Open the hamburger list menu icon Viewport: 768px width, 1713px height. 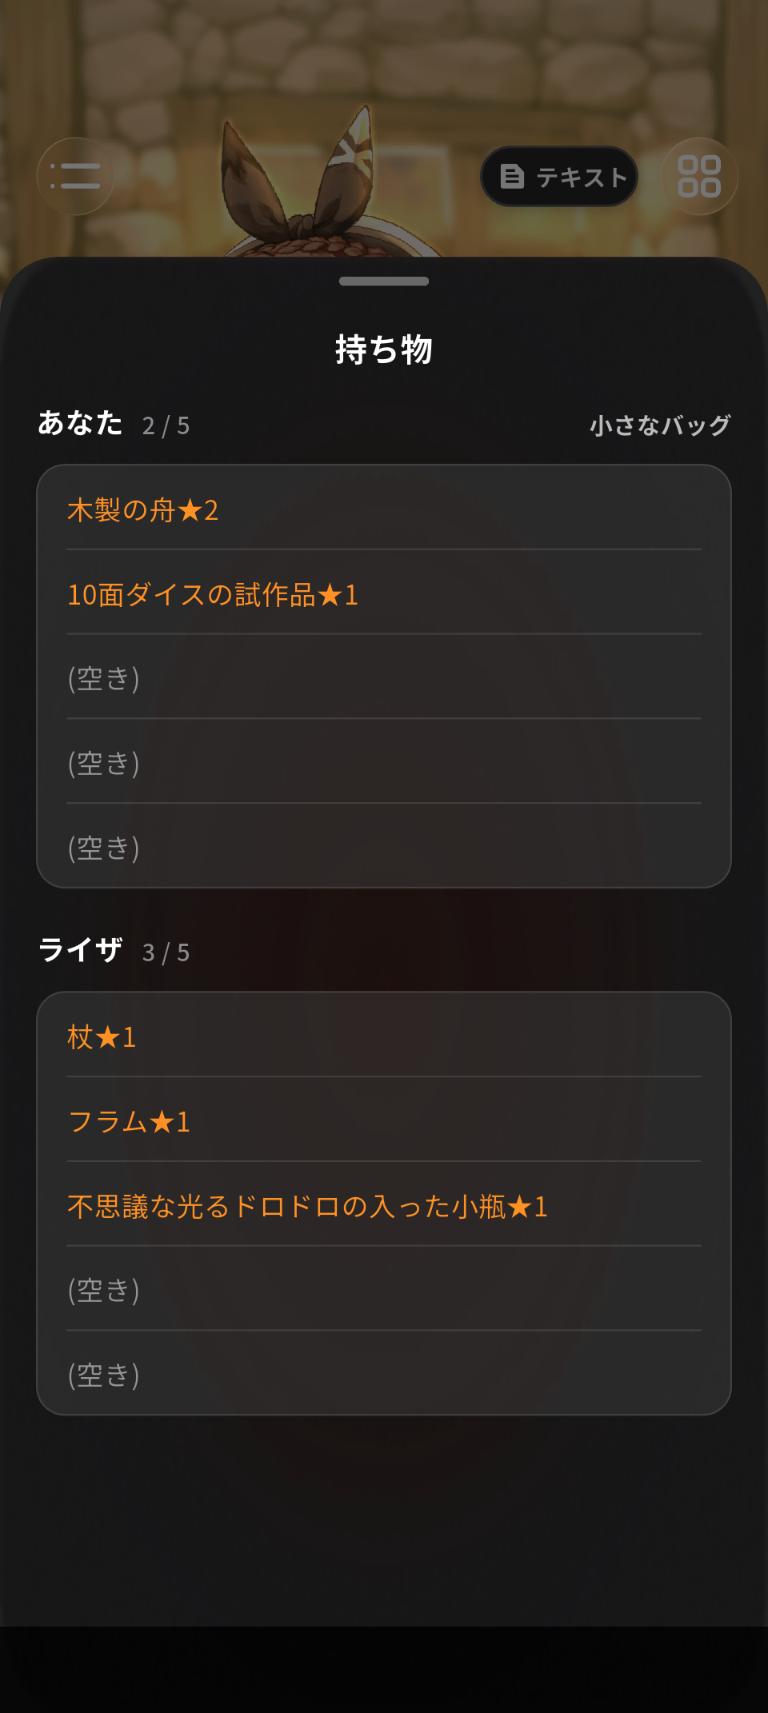[x=75, y=176]
